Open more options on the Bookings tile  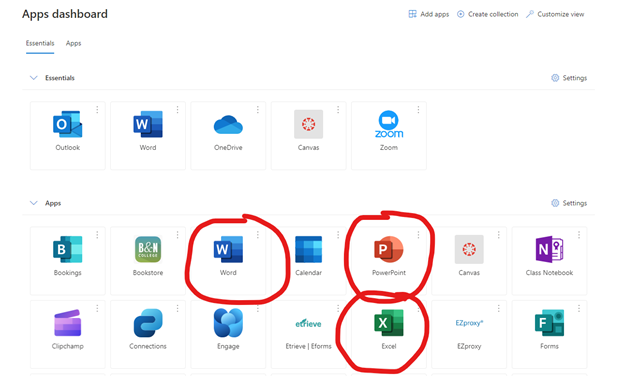[97, 235]
